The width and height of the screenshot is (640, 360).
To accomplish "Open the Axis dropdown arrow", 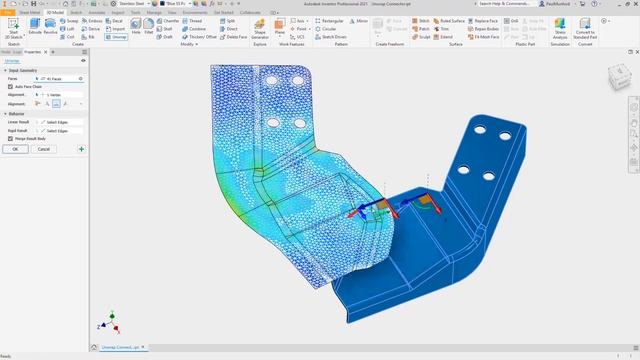I will pyautogui.click(x=308, y=21).
